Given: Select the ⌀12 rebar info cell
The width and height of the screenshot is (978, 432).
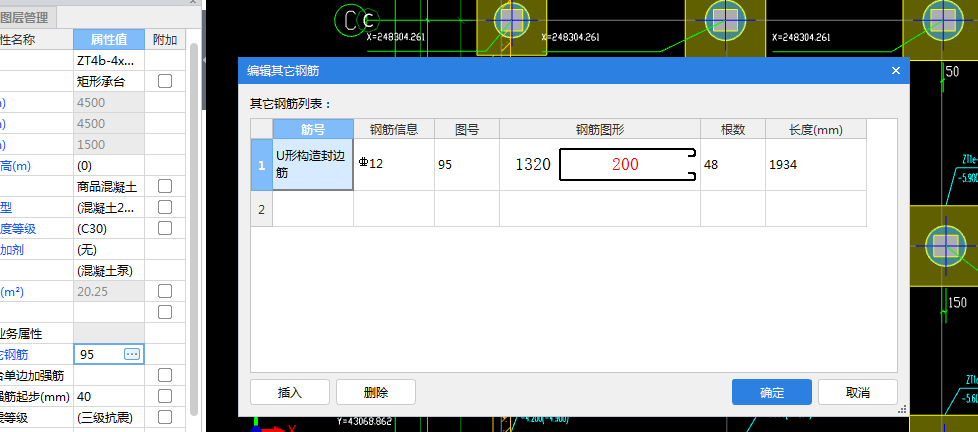Looking at the screenshot, I should (394, 165).
